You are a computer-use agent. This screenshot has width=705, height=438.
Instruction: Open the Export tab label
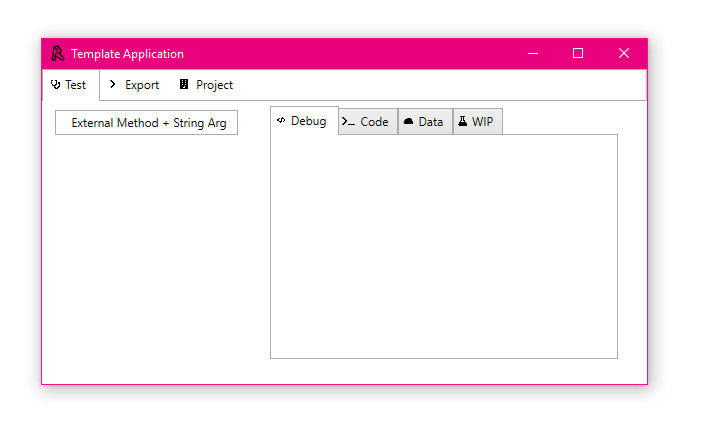pos(142,85)
